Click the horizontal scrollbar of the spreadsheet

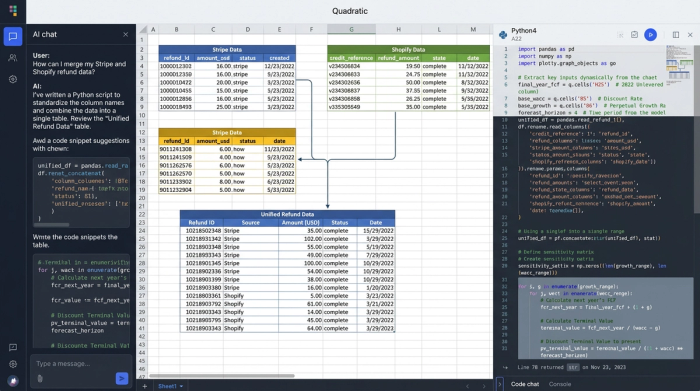pos(221,376)
